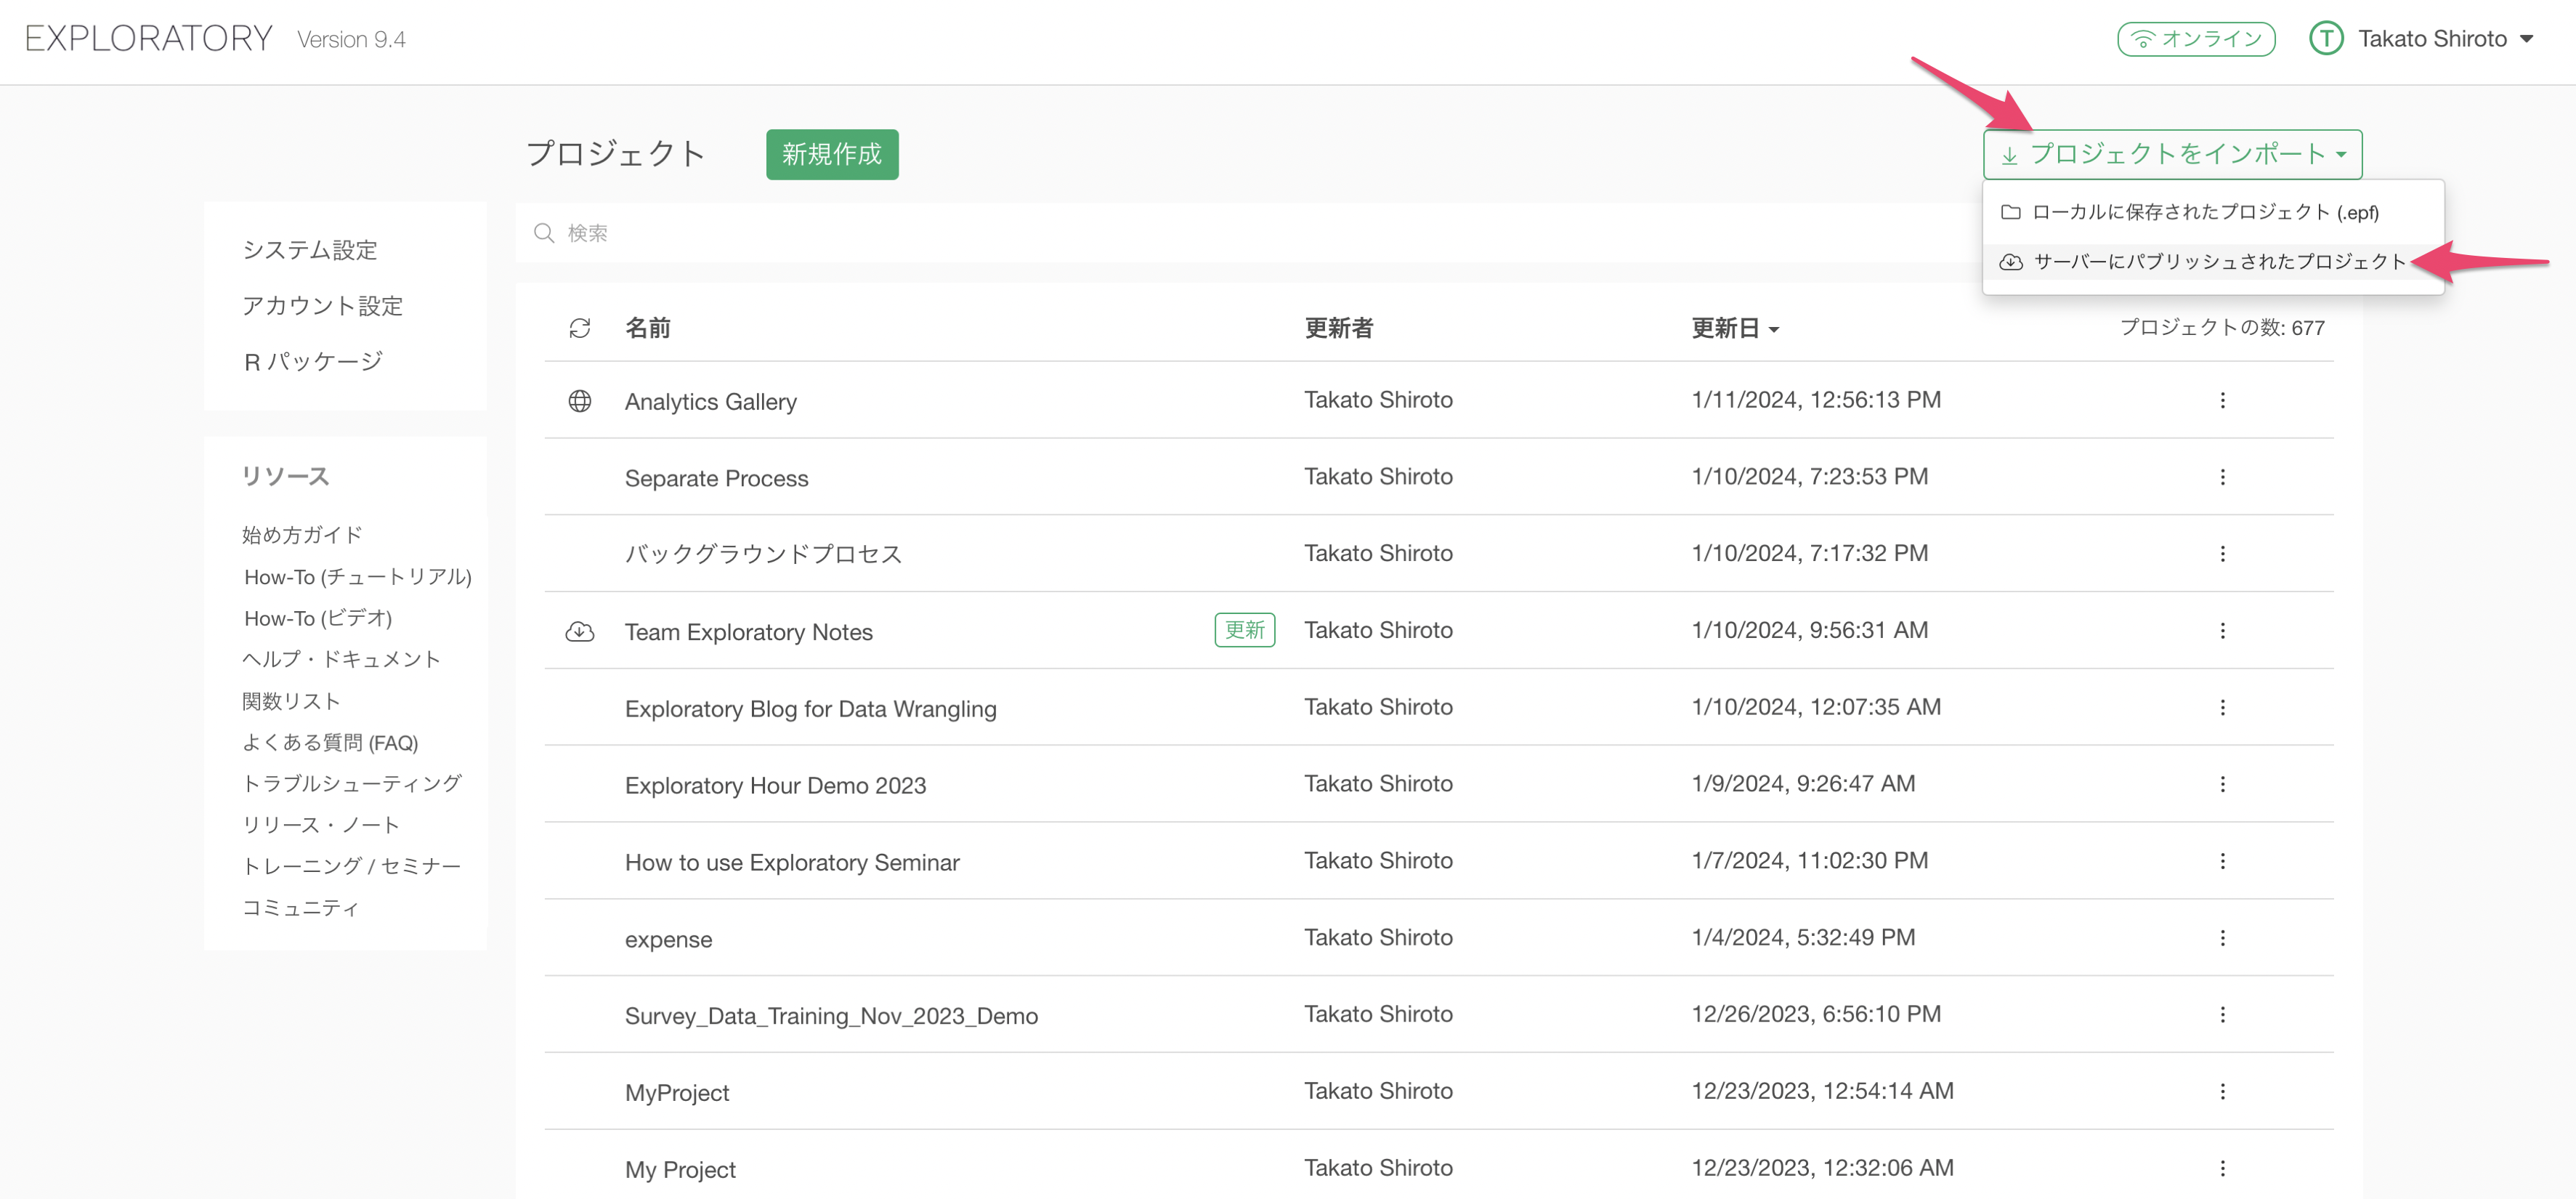Viewport: 2576px width, 1199px height.
Task: Open the バックグラウンドプロセス project
Action: tap(763, 554)
